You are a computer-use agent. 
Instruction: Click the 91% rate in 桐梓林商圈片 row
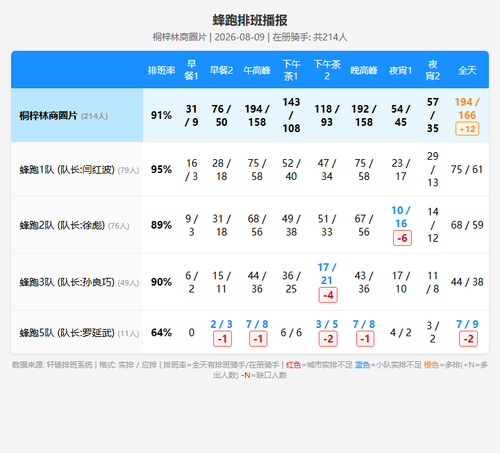(x=161, y=115)
